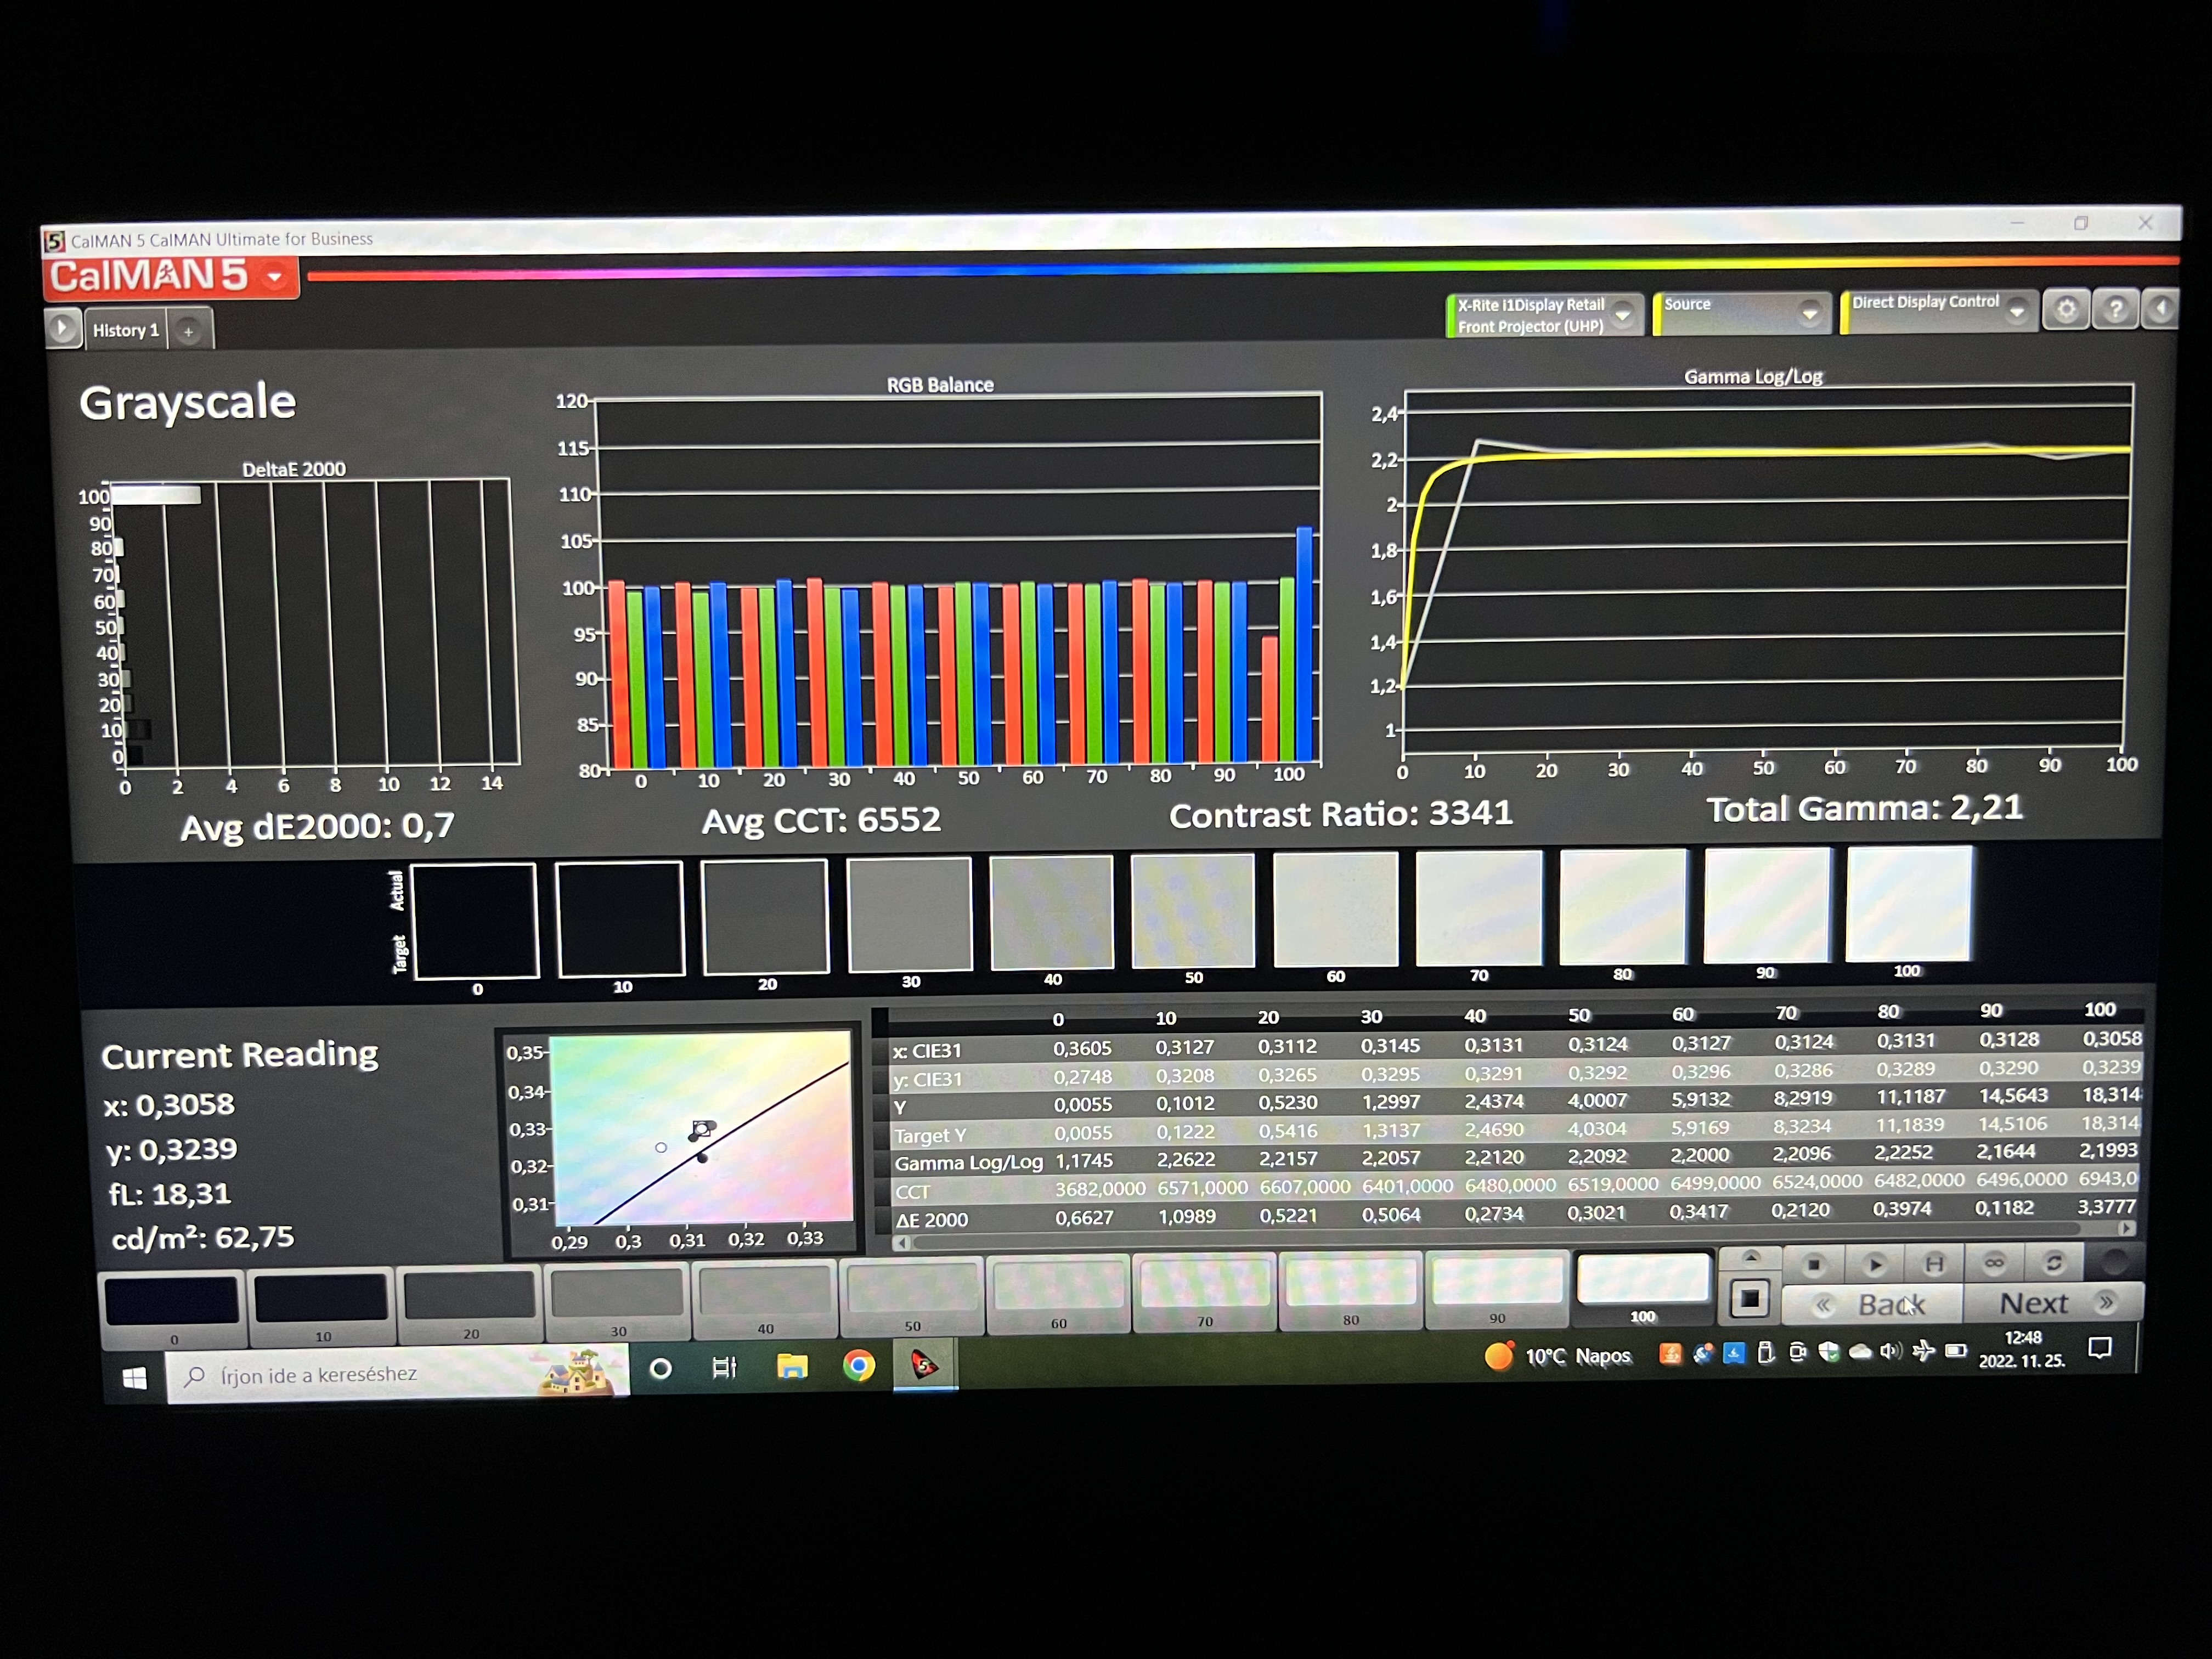
Task: Open the help question mark icon
Action: [x=2115, y=310]
